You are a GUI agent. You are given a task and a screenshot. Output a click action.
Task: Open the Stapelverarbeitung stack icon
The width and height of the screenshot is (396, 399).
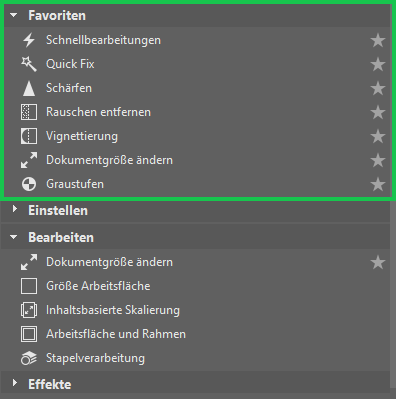click(29, 358)
